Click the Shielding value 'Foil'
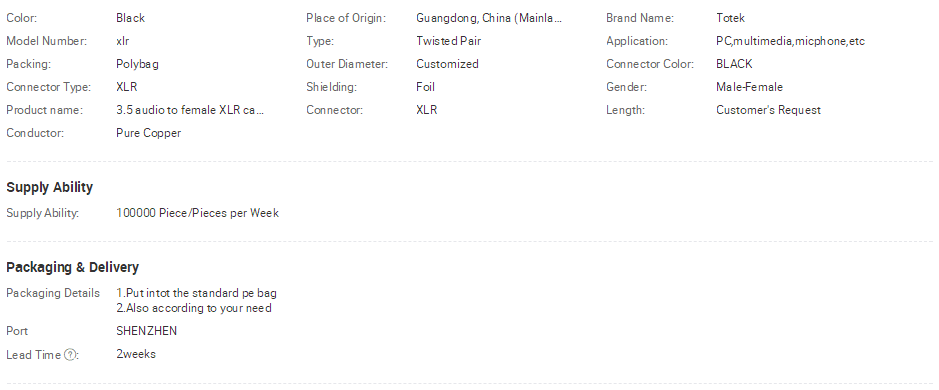 tap(425, 87)
